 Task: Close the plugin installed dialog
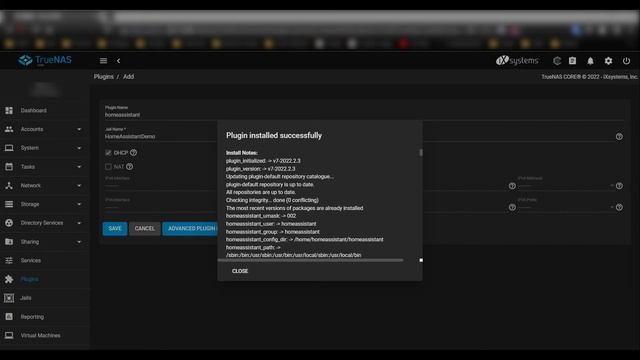coord(240,271)
